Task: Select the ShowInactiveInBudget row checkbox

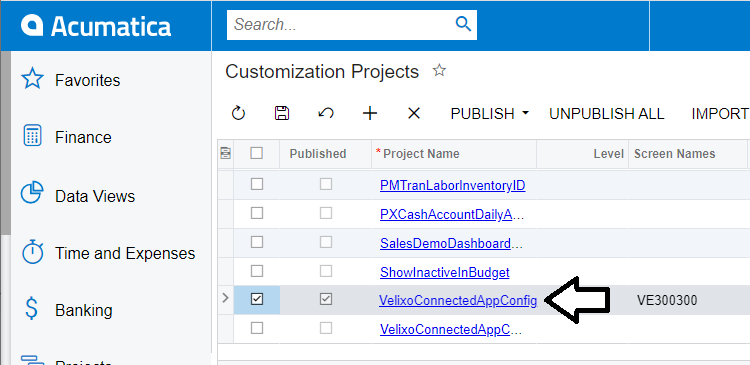Action: click(257, 271)
